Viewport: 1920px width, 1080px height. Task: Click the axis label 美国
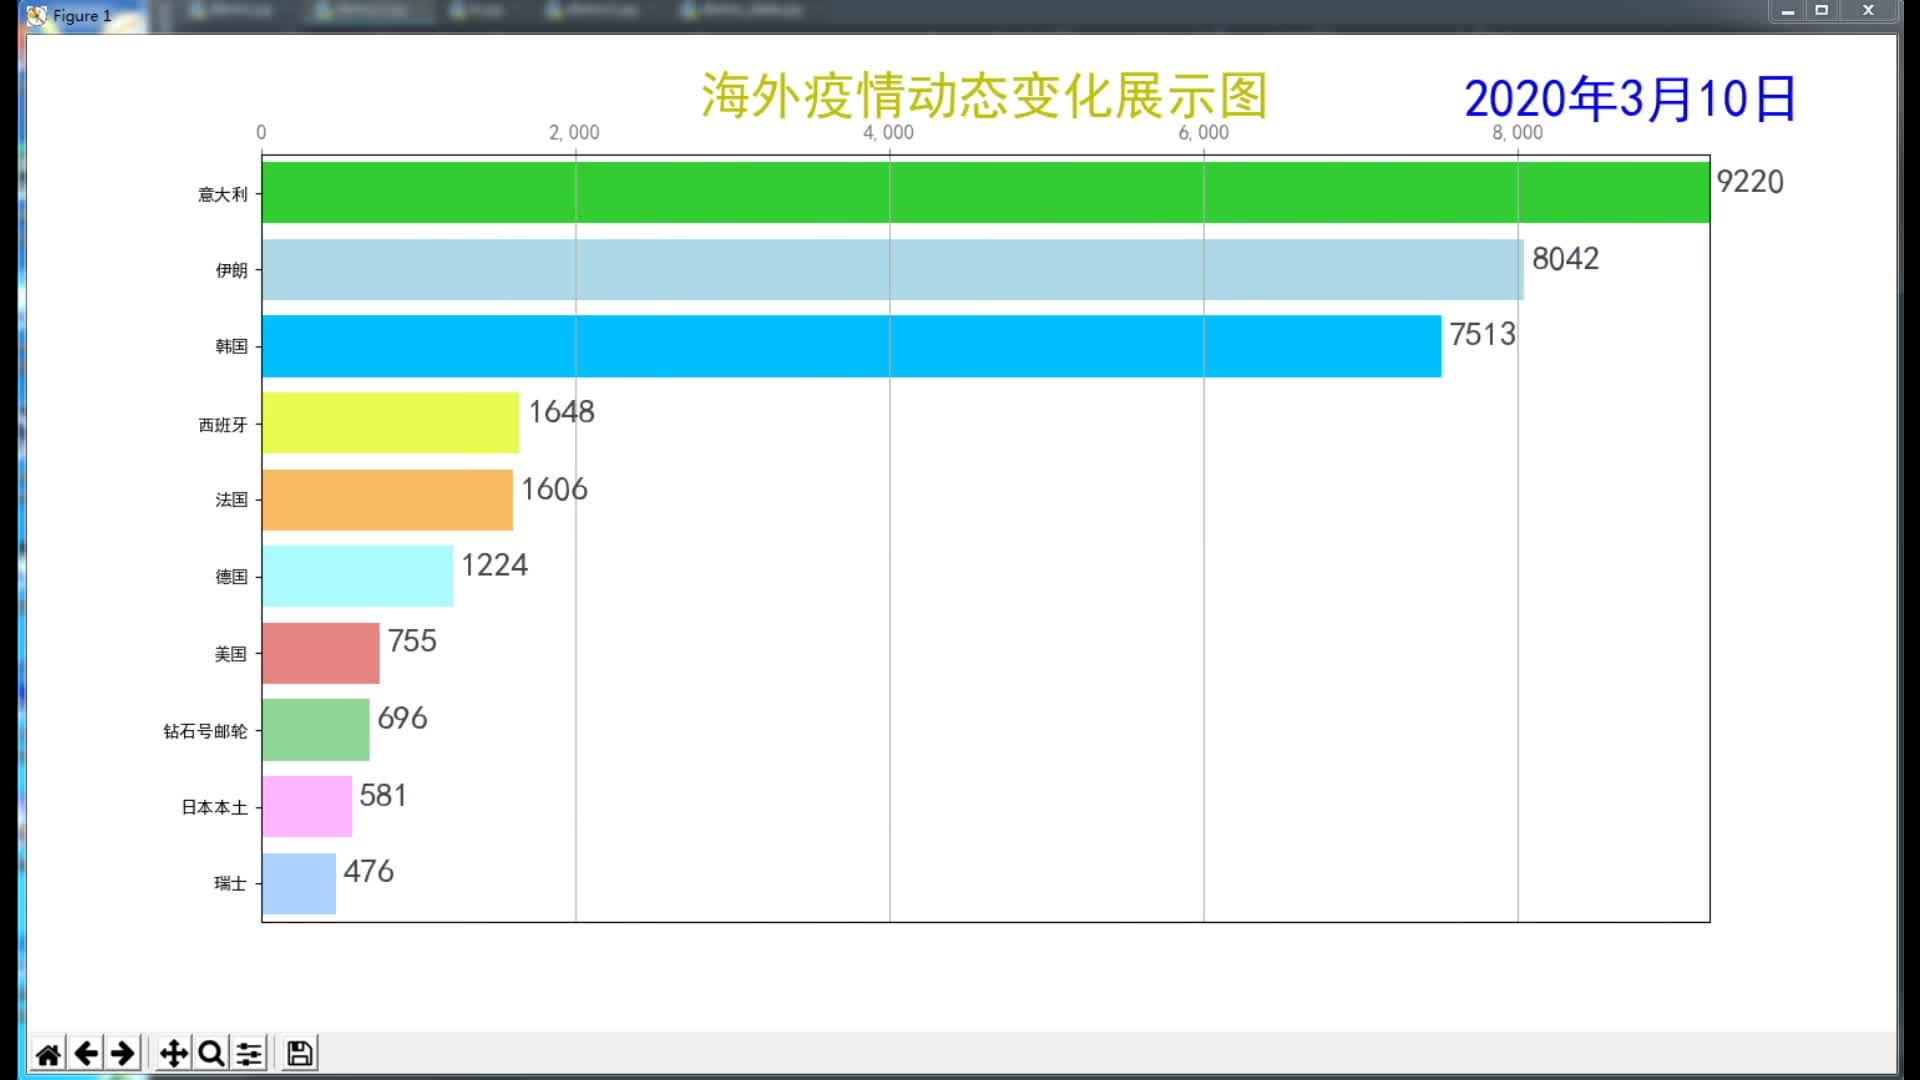(x=230, y=653)
